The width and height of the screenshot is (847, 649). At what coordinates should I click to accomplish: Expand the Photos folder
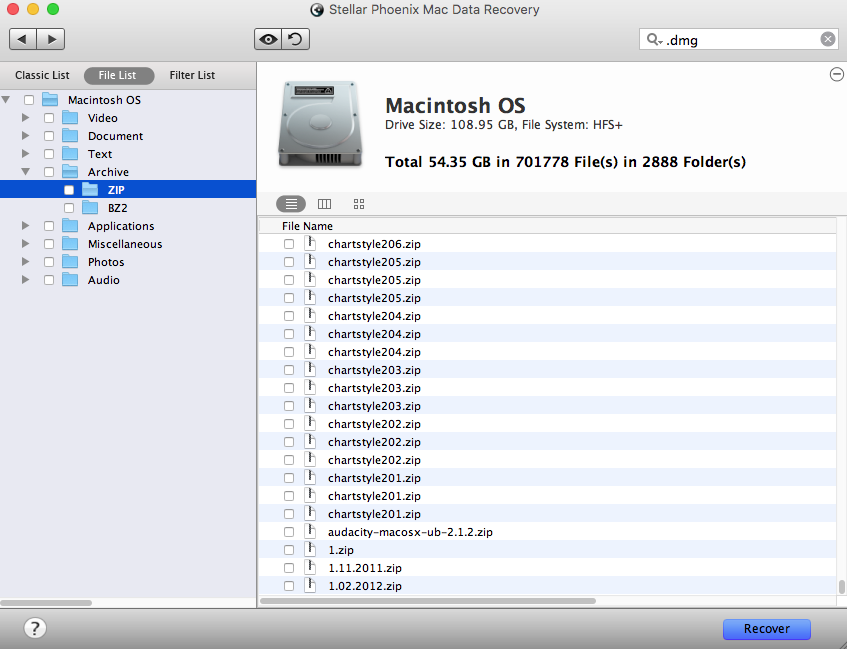pyautogui.click(x=25, y=262)
